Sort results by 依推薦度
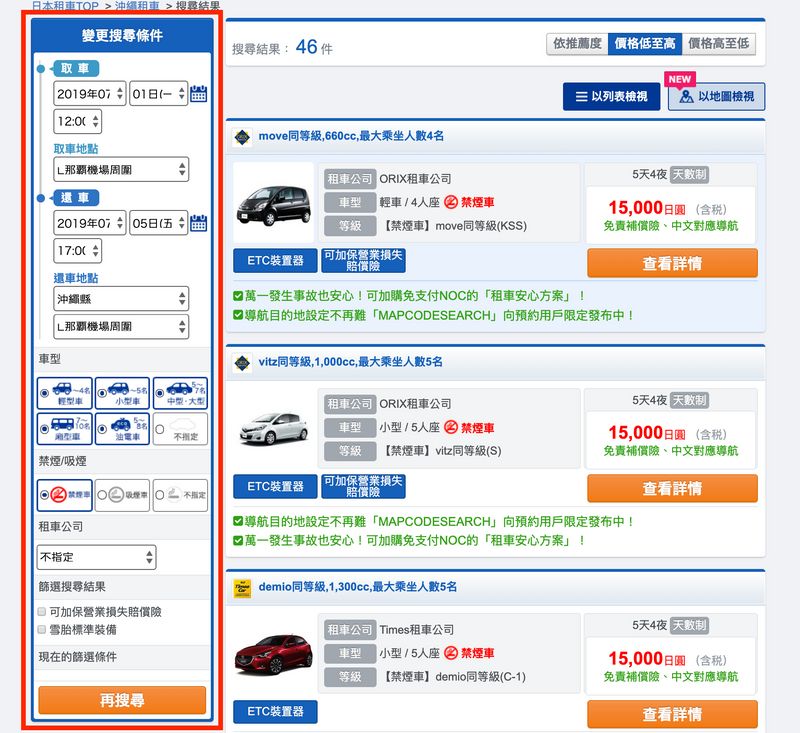The image size is (800, 733). pos(577,44)
